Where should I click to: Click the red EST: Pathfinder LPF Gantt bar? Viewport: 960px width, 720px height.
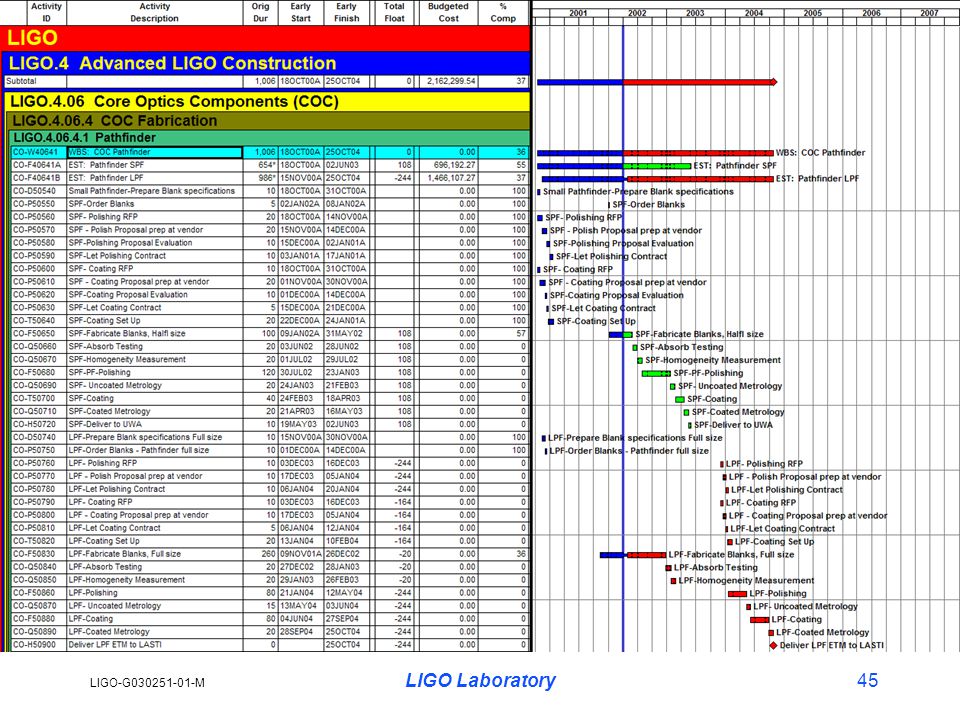coord(700,179)
